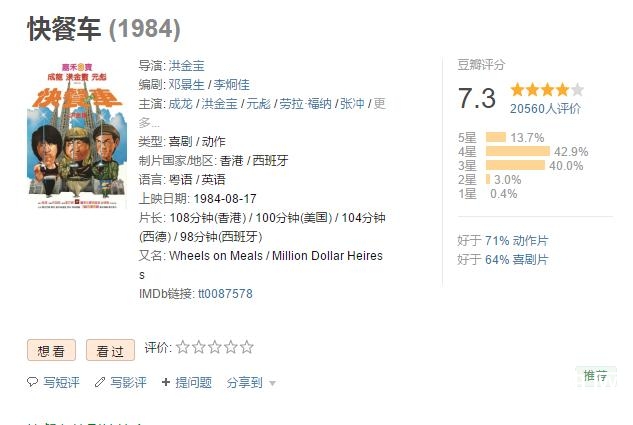
Task: Click the plus icon beside 提问题
Action: pos(165,383)
